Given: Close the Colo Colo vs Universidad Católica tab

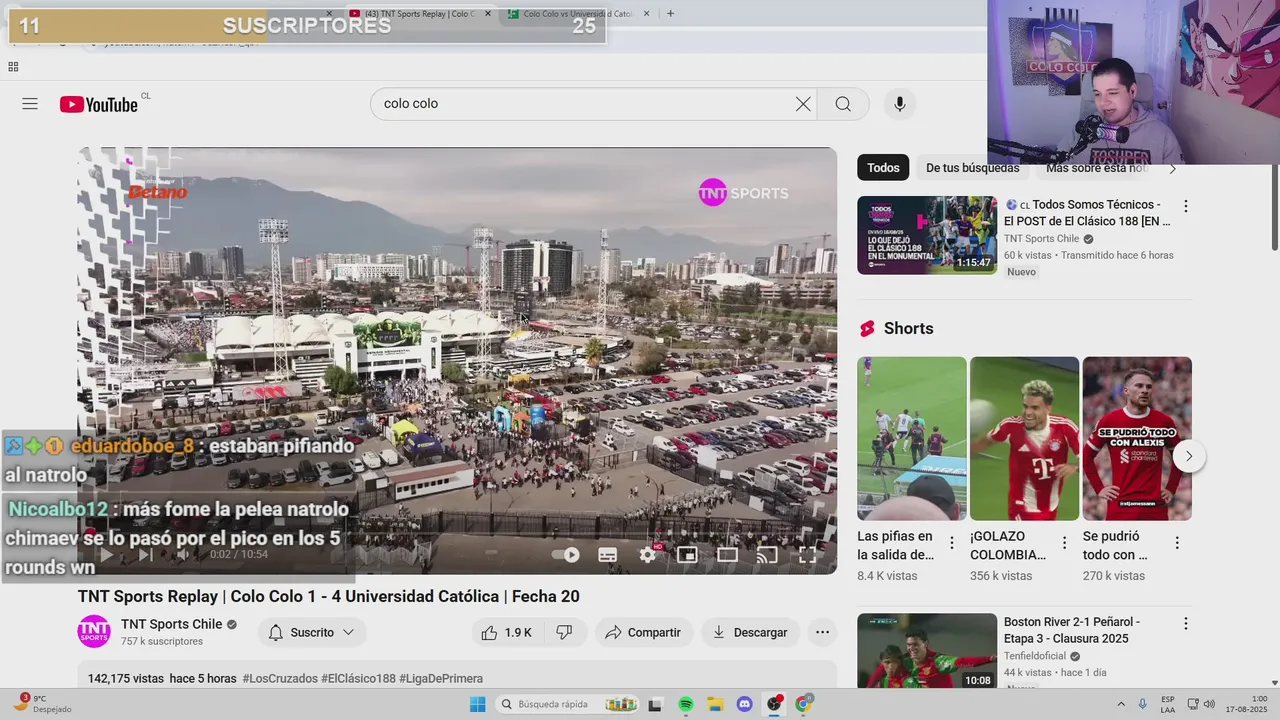Looking at the screenshot, I should point(646,13).
